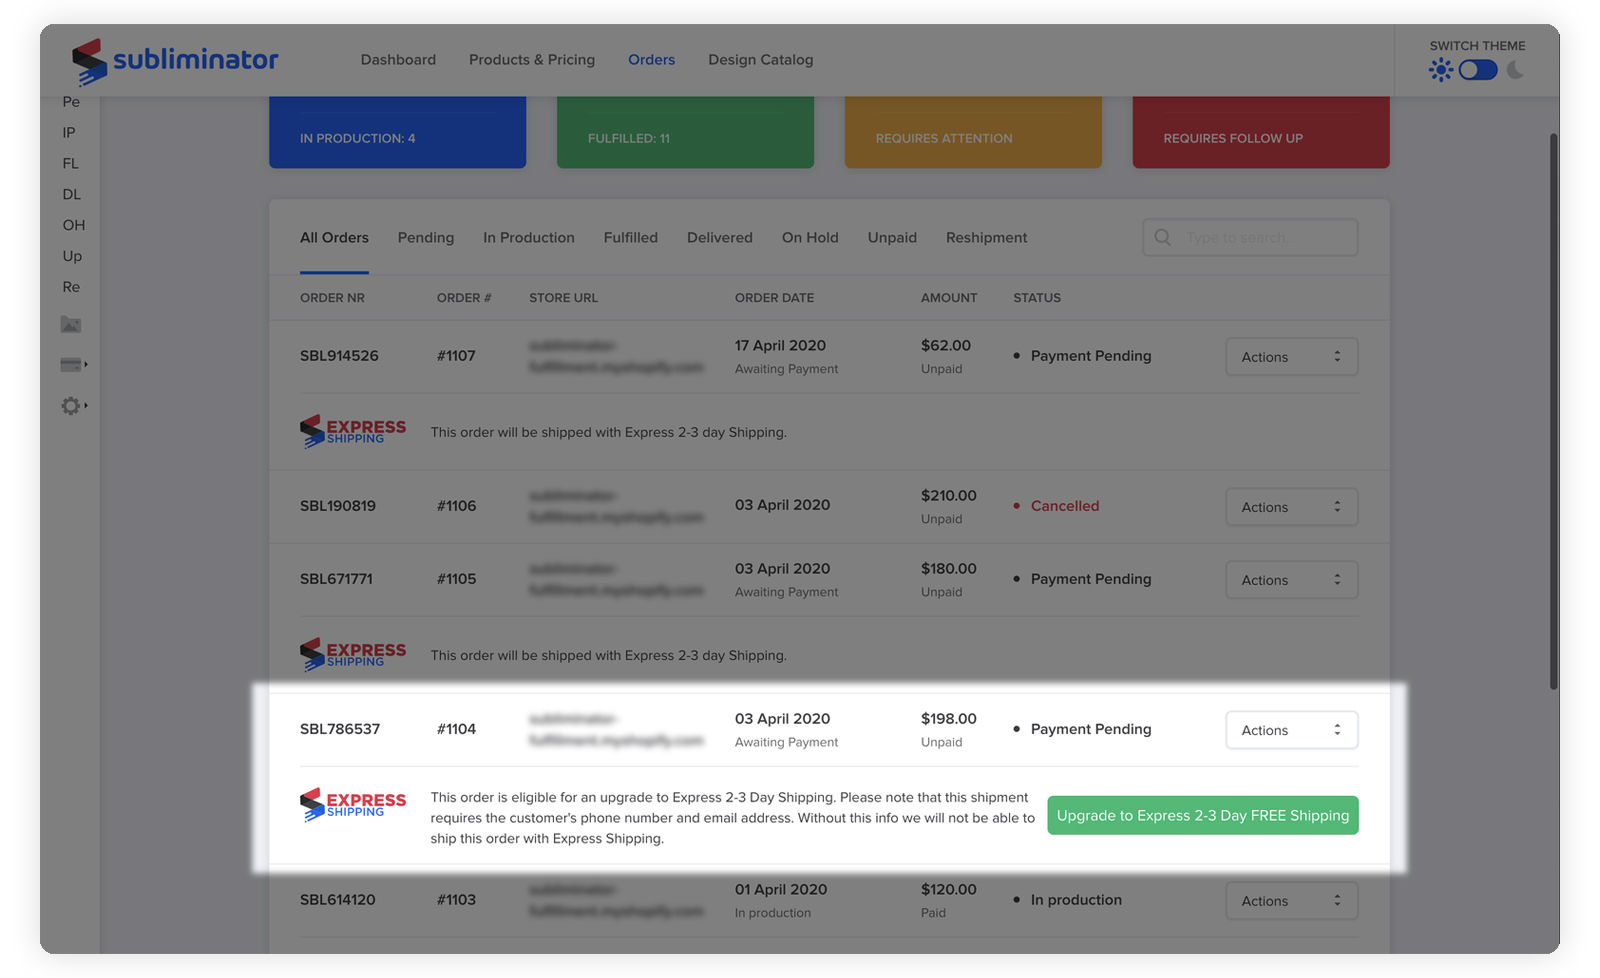Toggle the Switch Theme switch
Viewport: 1600px width, 978px height.
1477,70
